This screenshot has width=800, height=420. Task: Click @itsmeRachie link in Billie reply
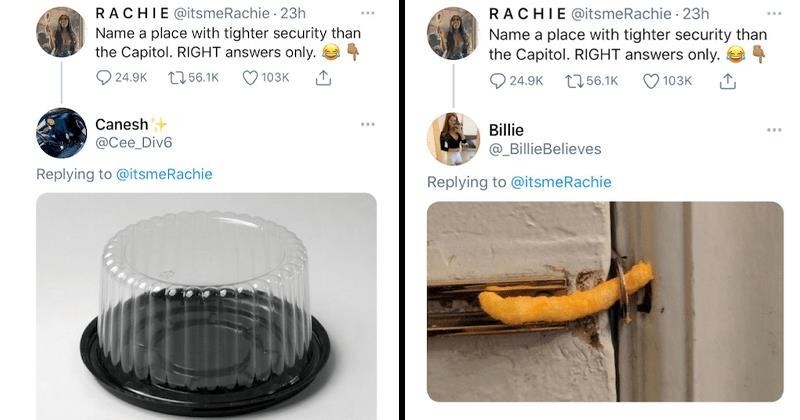point(561,182)
